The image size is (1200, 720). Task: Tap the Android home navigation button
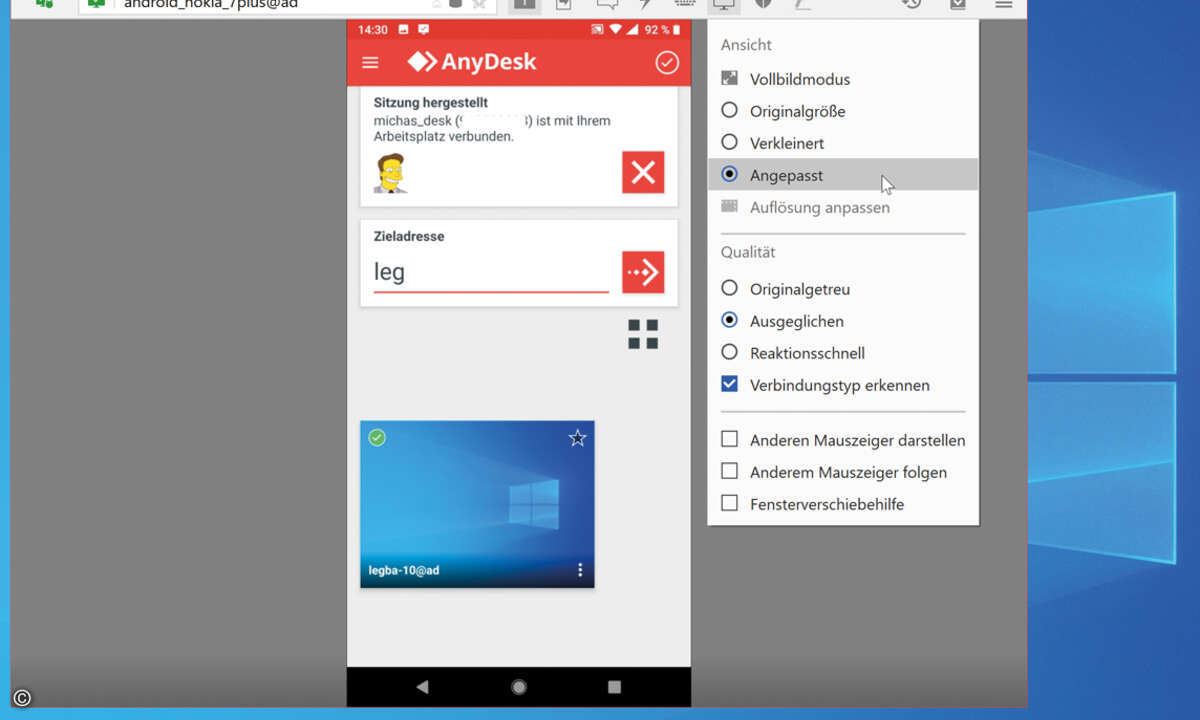[518, 687]
